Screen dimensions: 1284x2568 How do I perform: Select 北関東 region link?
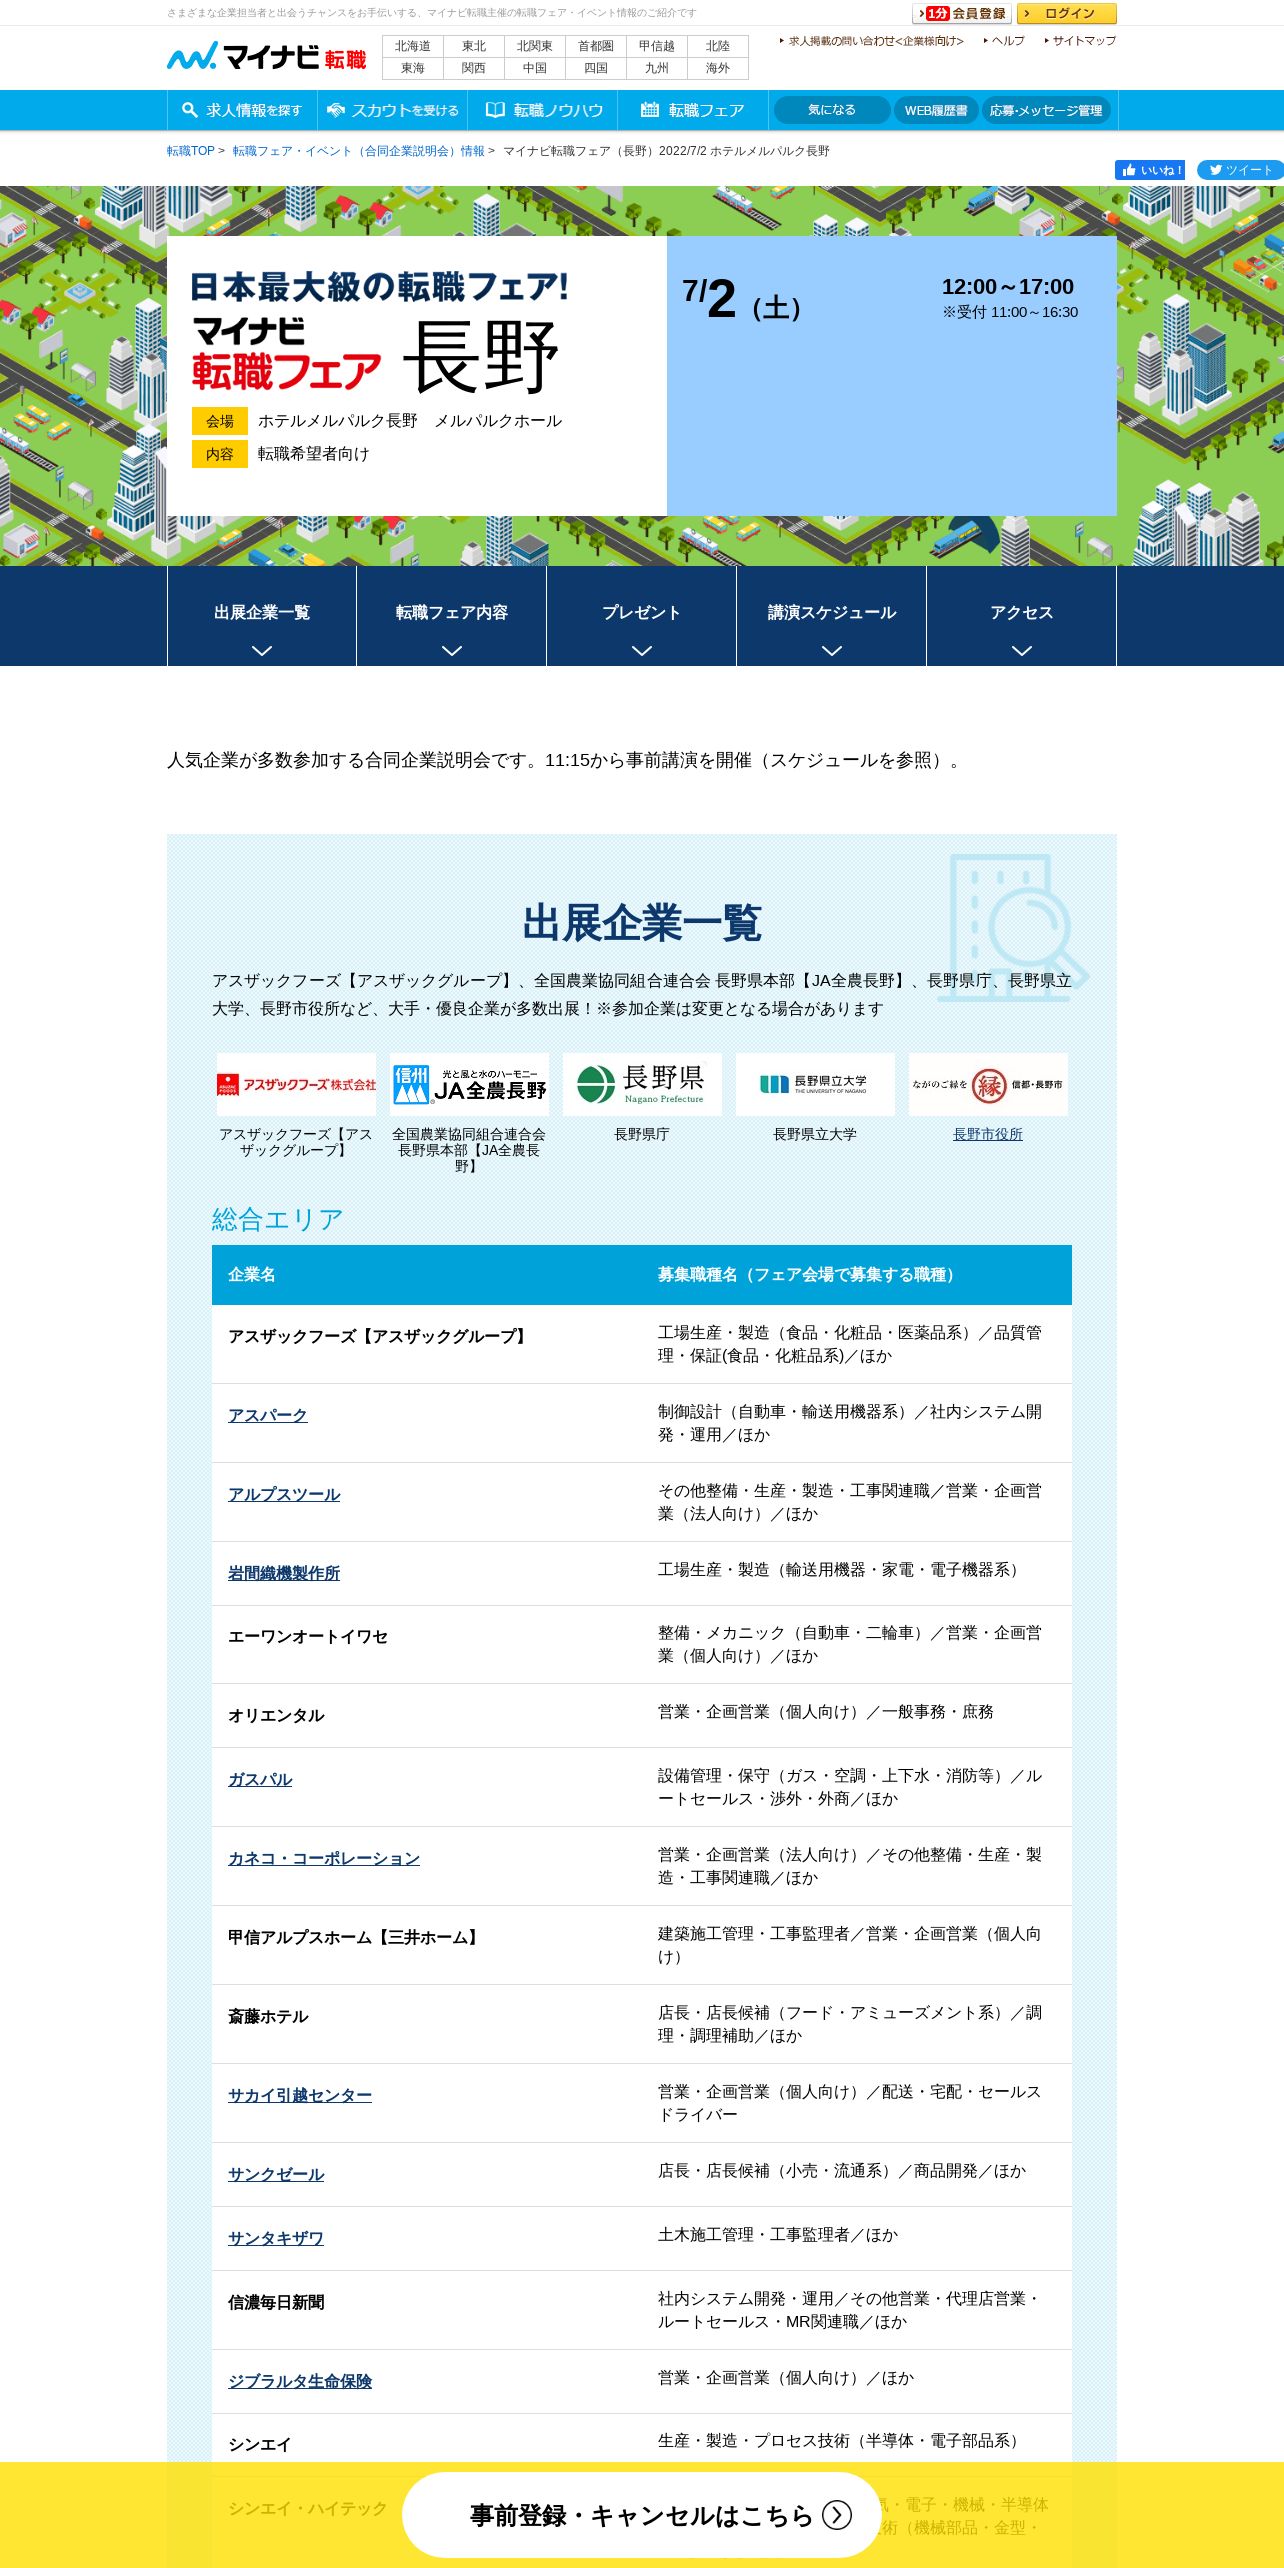(535, 46)
